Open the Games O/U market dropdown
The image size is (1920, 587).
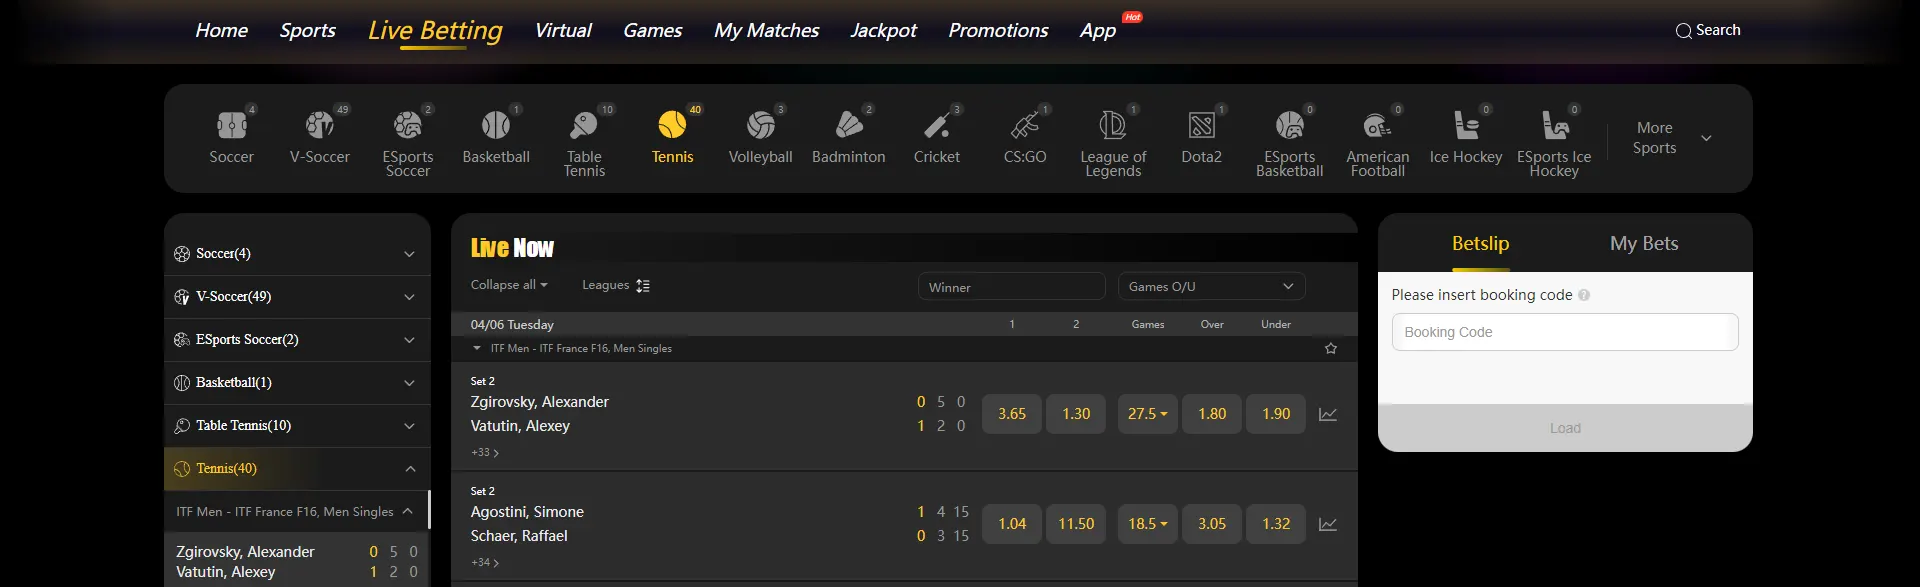[1211, 287]
